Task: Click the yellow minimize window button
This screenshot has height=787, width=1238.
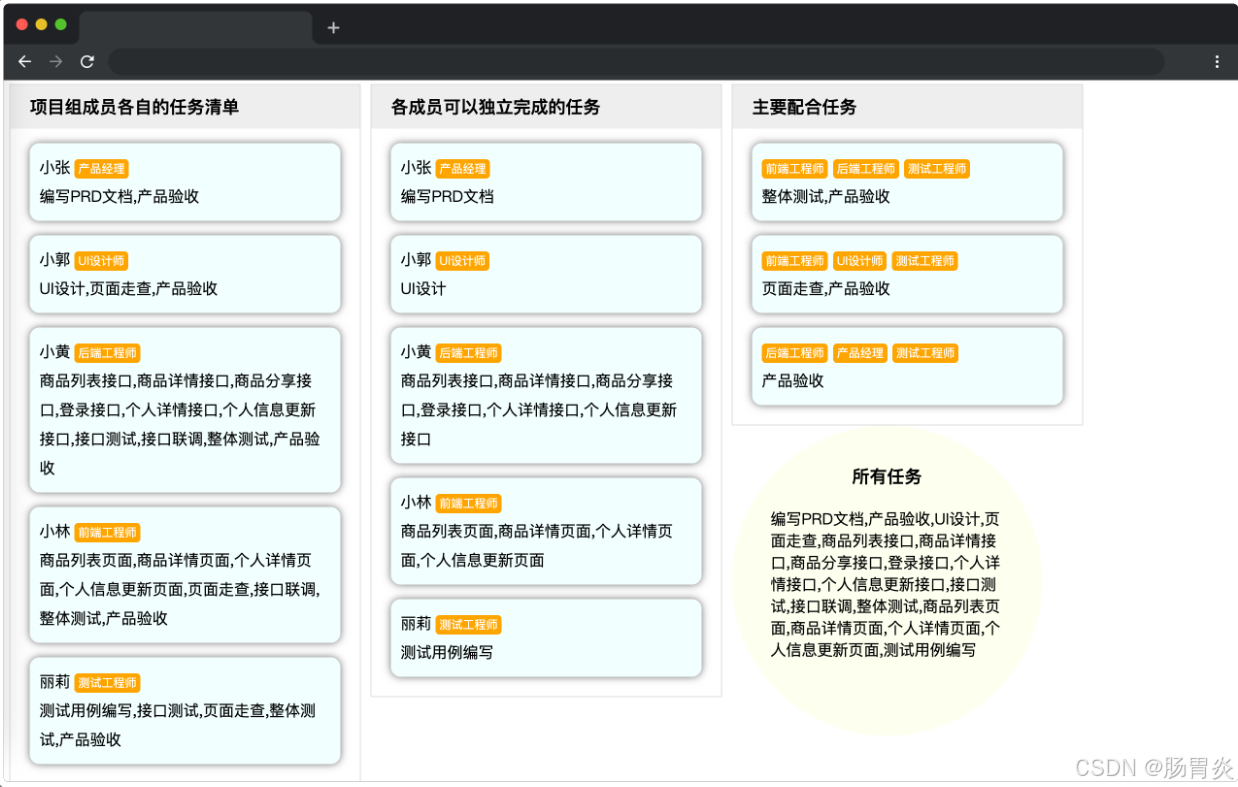Action: click(41, 25)
